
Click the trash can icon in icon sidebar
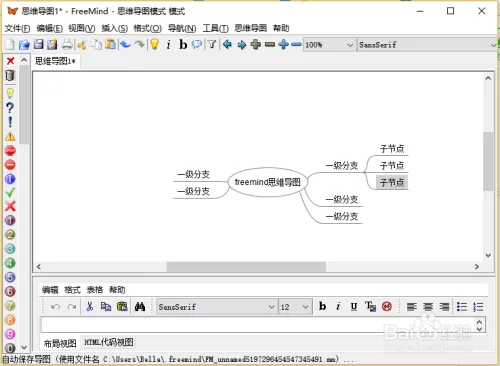click(x=10, y=75)
